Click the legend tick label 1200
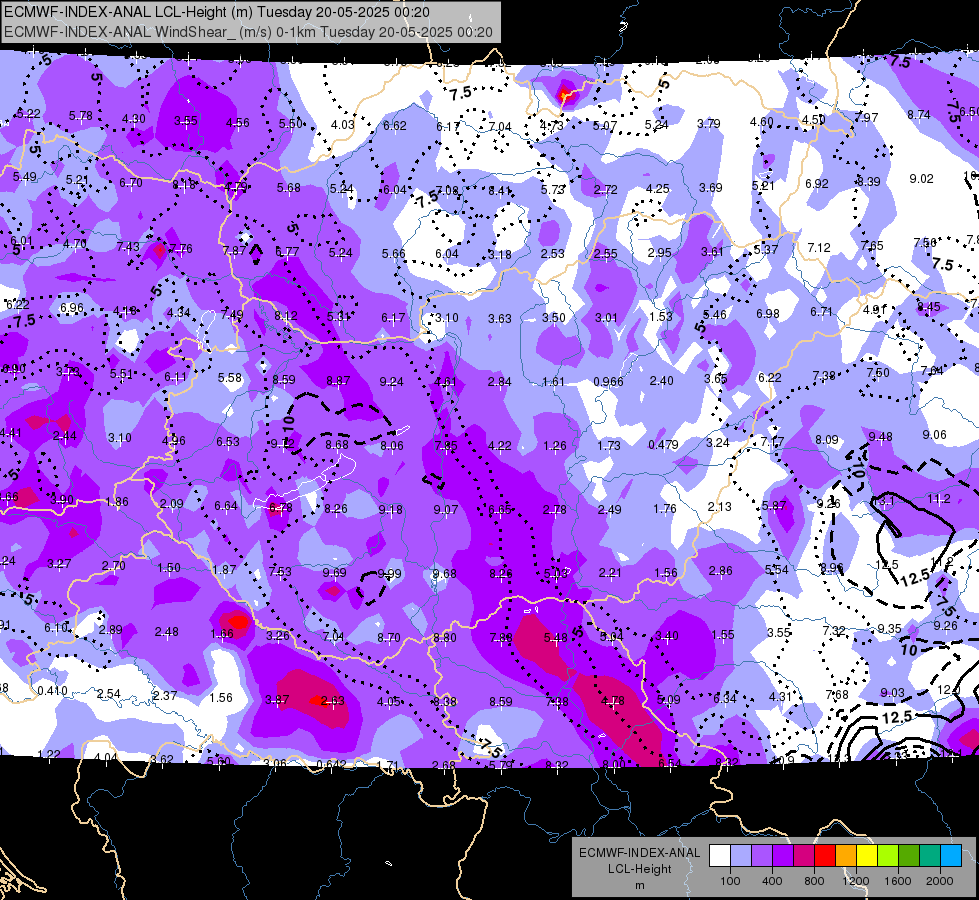979x900 pixels. point(855,881)
